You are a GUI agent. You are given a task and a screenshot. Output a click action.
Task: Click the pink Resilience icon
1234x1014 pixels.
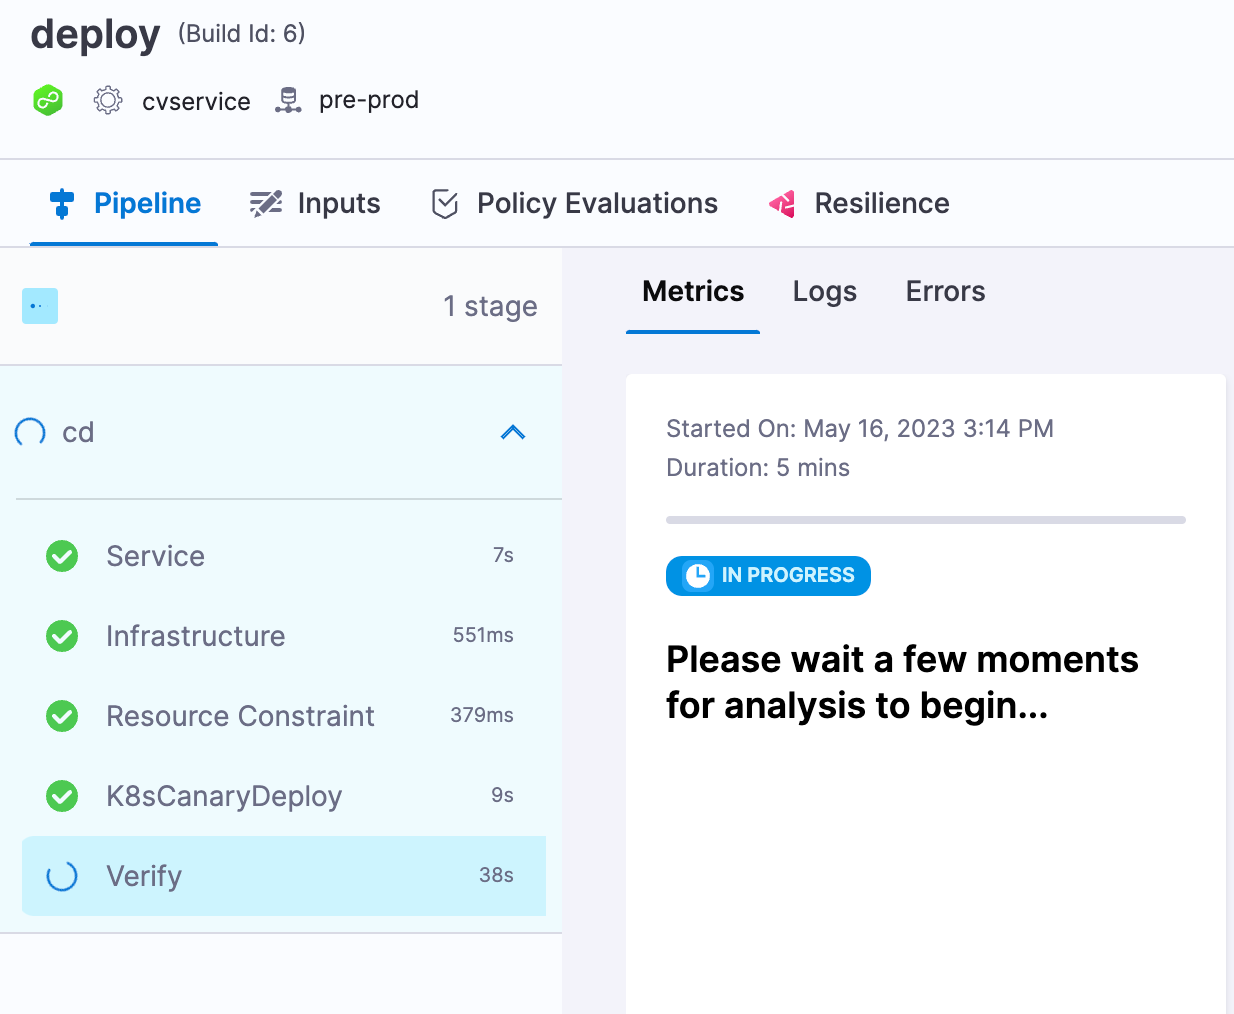tap(781, 204)
